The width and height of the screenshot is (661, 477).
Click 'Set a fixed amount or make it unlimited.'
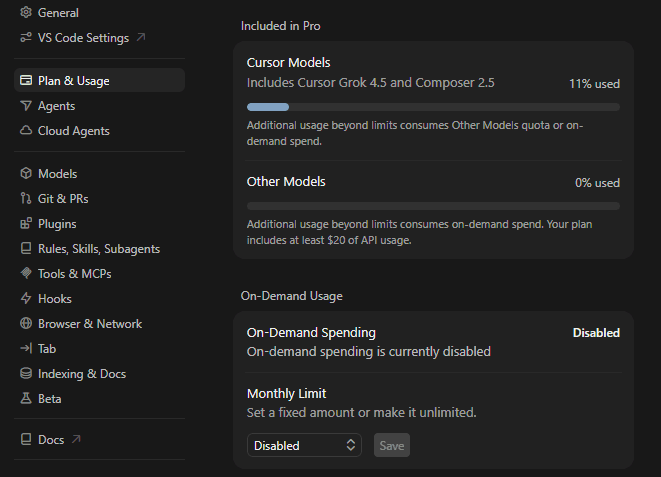coord(361,412)
